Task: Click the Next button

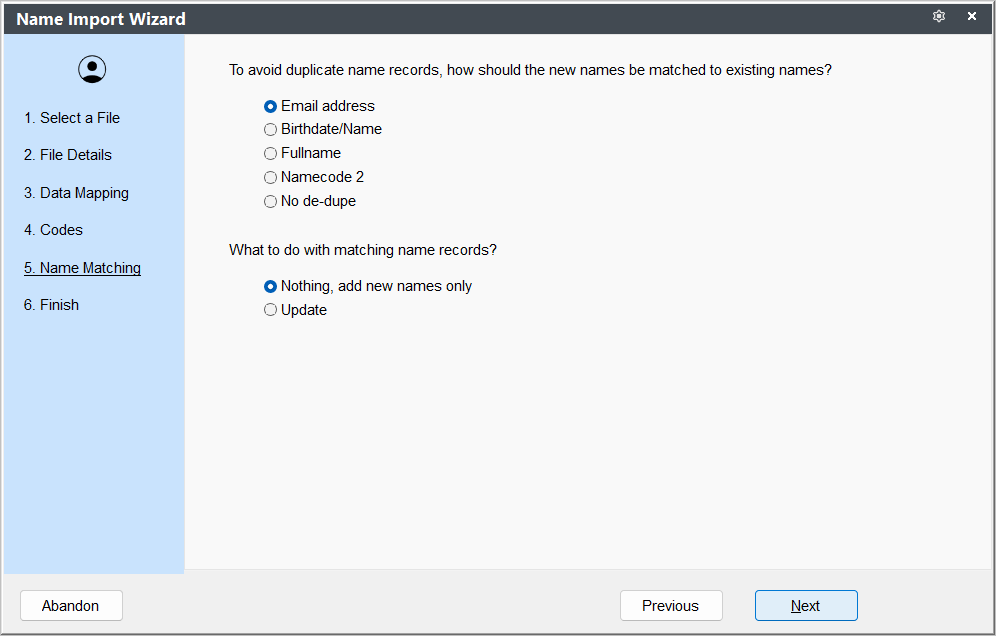Action: coord(806,606)
